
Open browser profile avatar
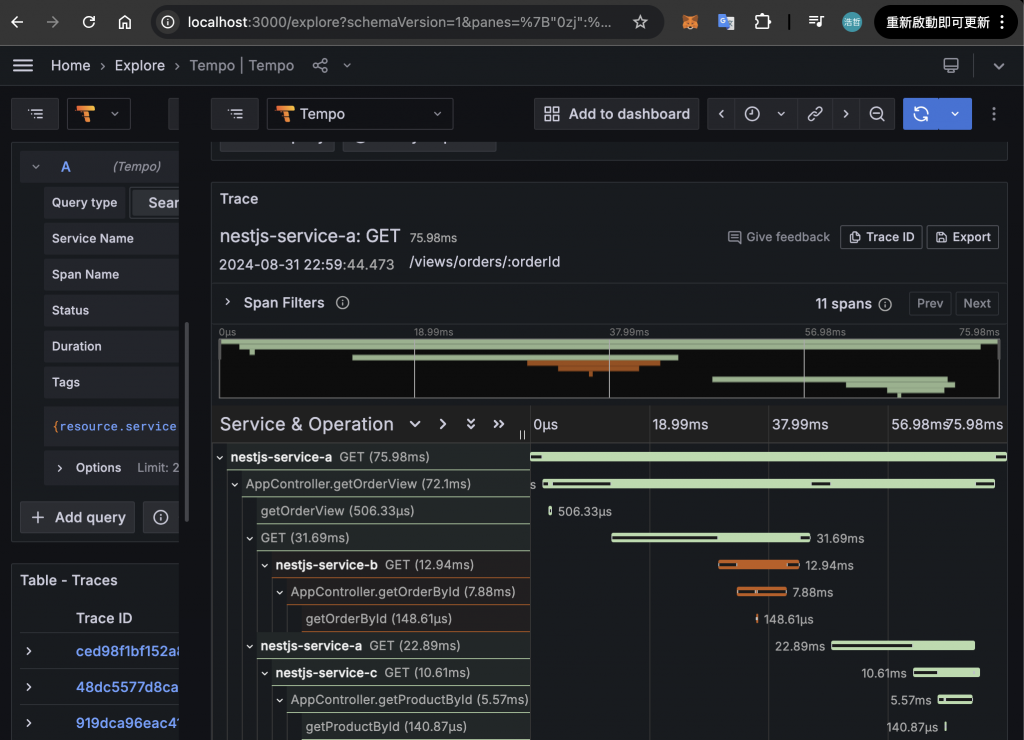(852, 22)
